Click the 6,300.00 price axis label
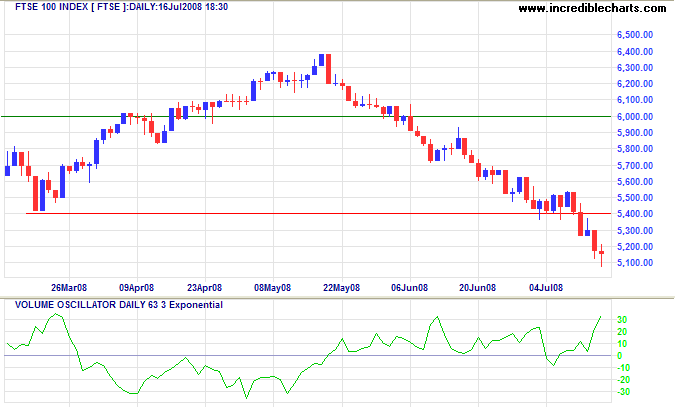 [x=635, y=68]
